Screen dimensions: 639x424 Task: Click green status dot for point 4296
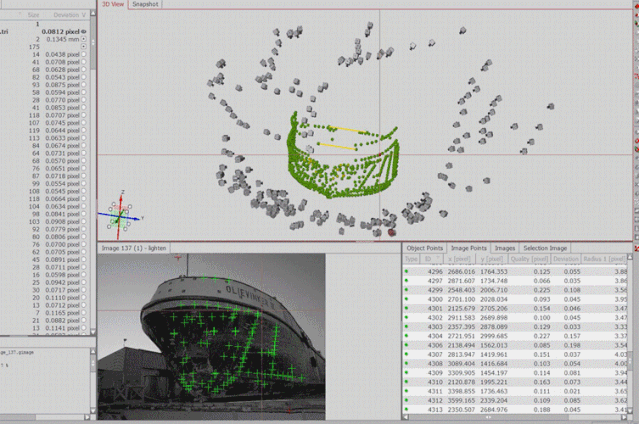coord(407,271)
